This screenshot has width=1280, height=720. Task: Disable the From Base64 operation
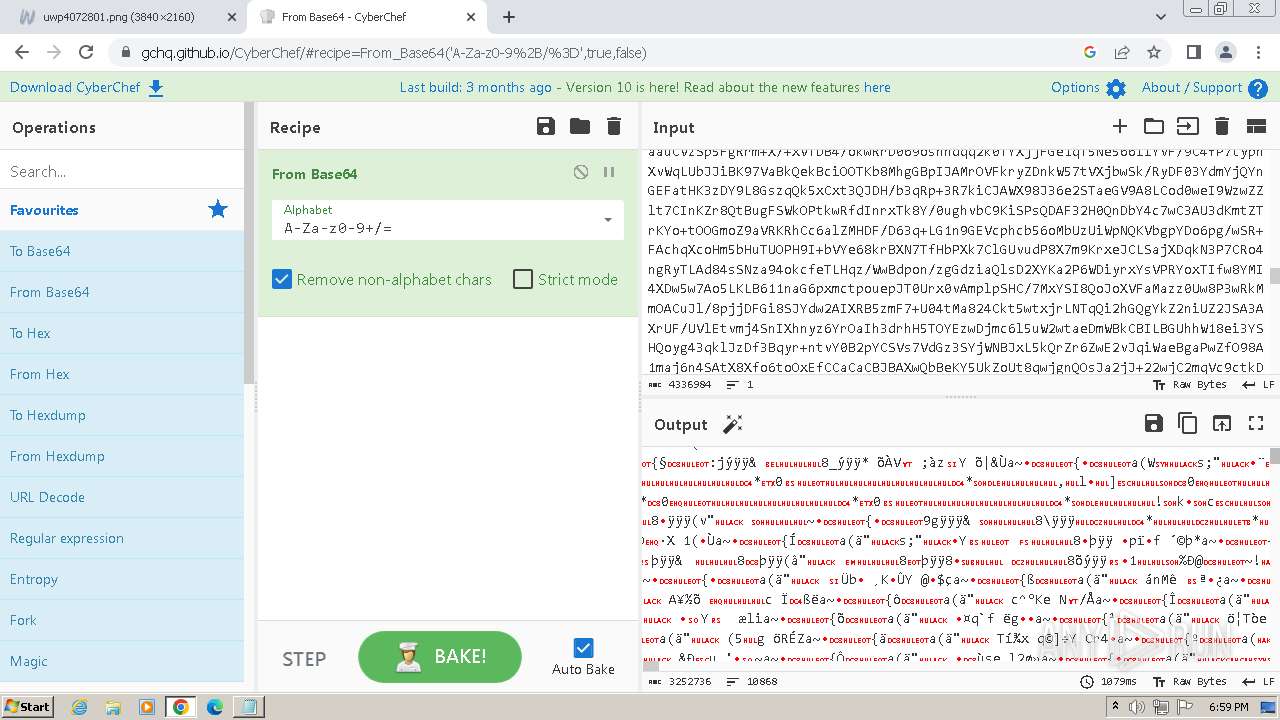tap(581, 172)
